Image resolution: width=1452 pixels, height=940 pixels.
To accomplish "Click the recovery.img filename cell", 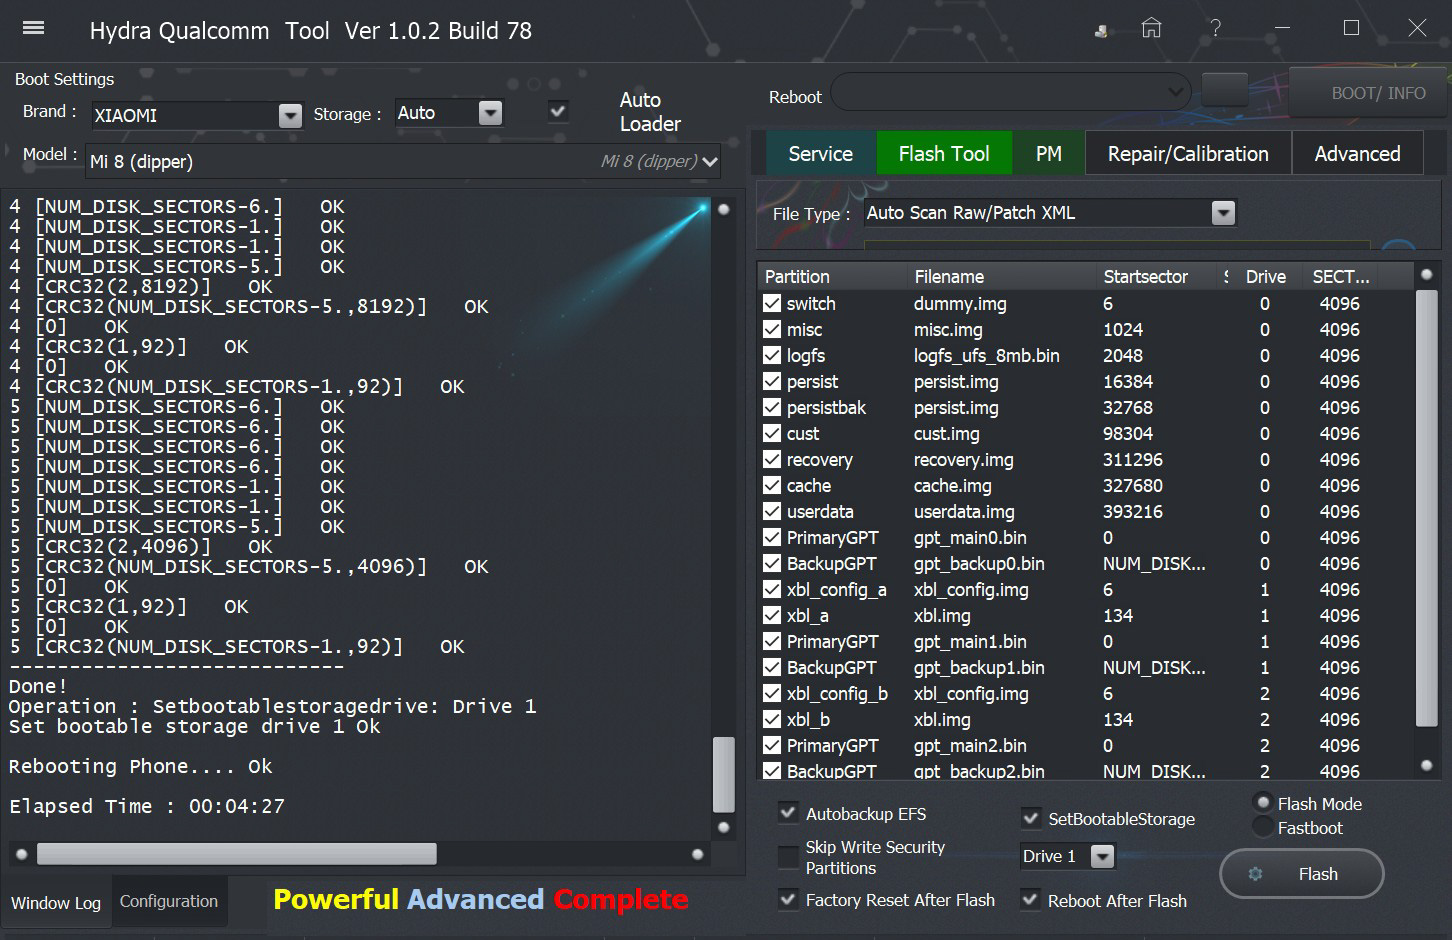I will point(964,459).
